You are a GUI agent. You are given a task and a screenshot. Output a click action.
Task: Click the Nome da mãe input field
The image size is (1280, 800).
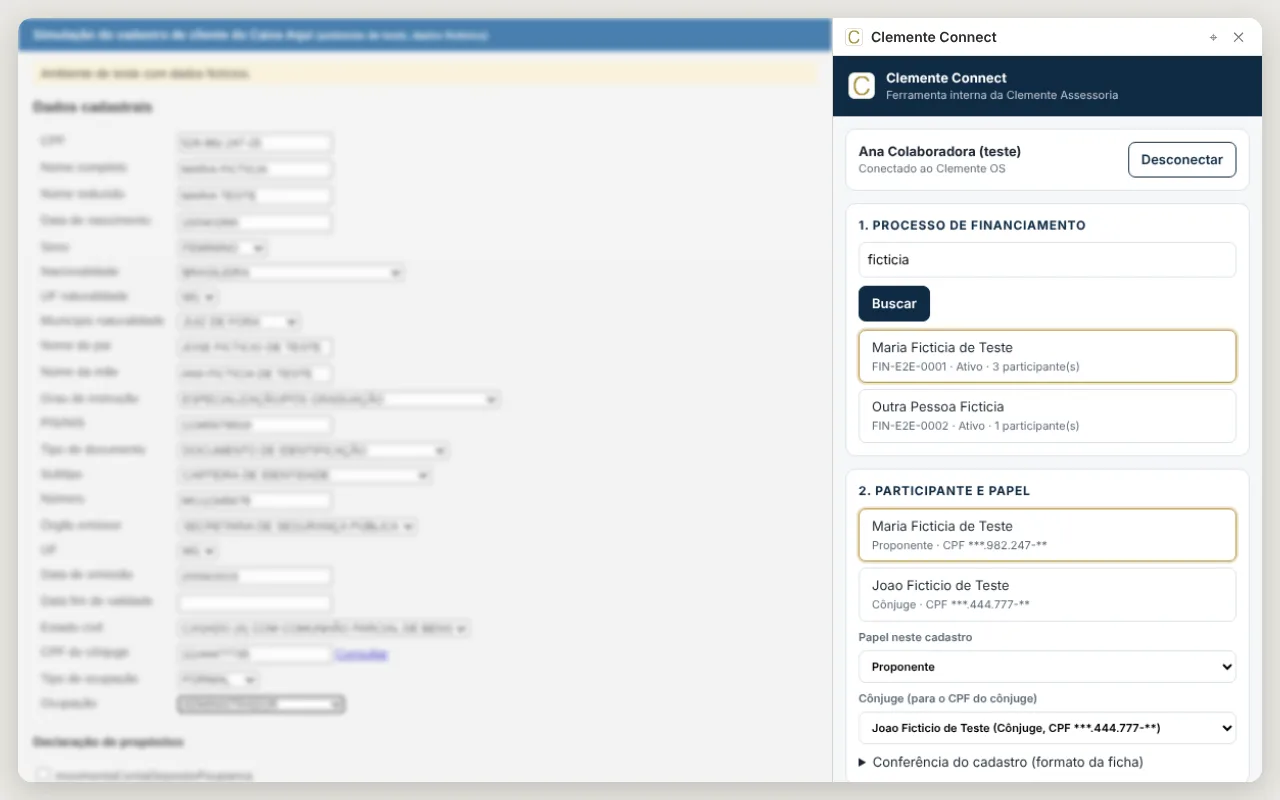click(x=255, y=373)
